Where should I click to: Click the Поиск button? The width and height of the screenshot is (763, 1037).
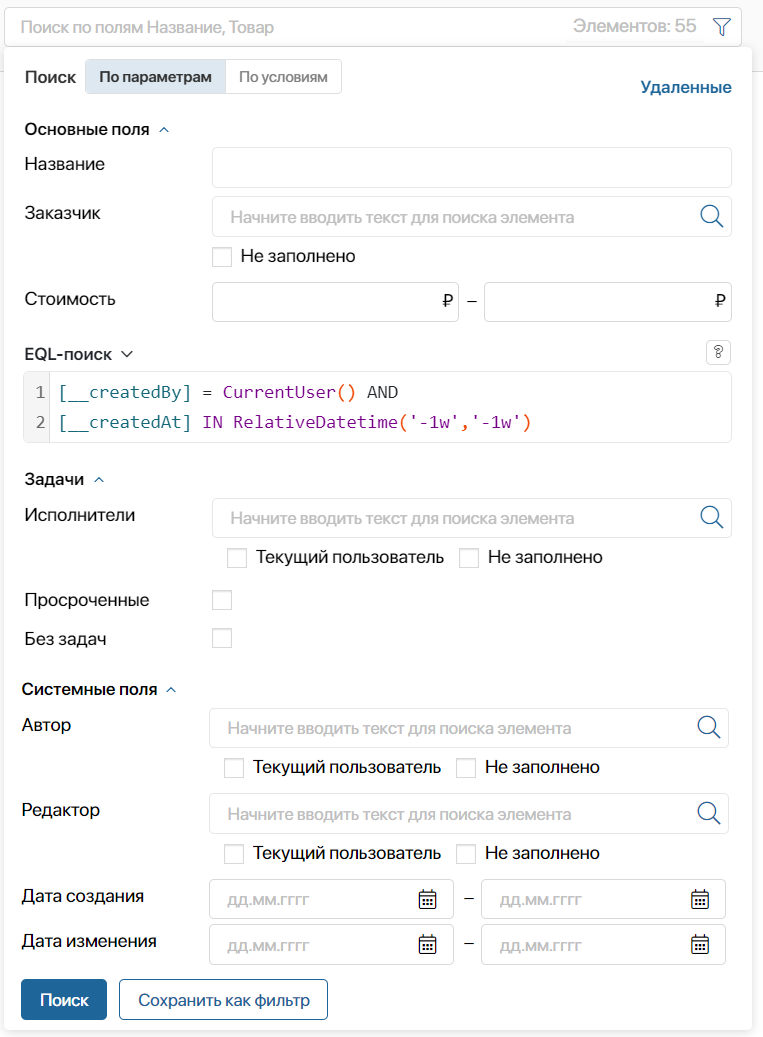point(64,999)
